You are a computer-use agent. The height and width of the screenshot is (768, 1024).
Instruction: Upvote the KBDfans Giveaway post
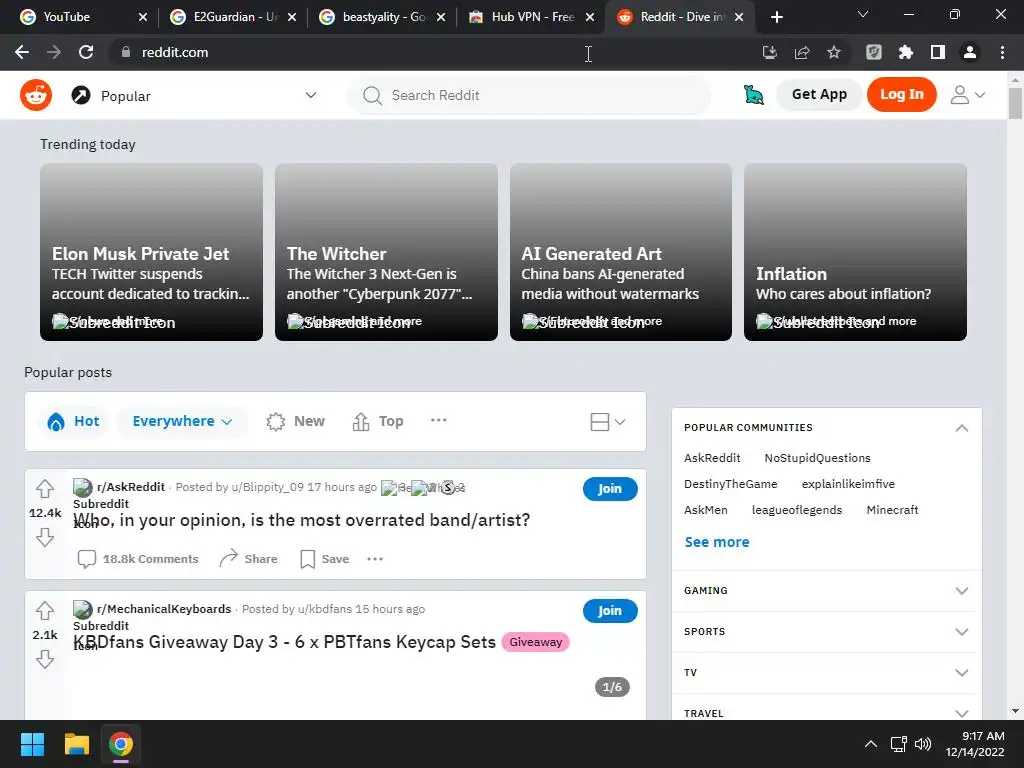[x=45, y=611]
